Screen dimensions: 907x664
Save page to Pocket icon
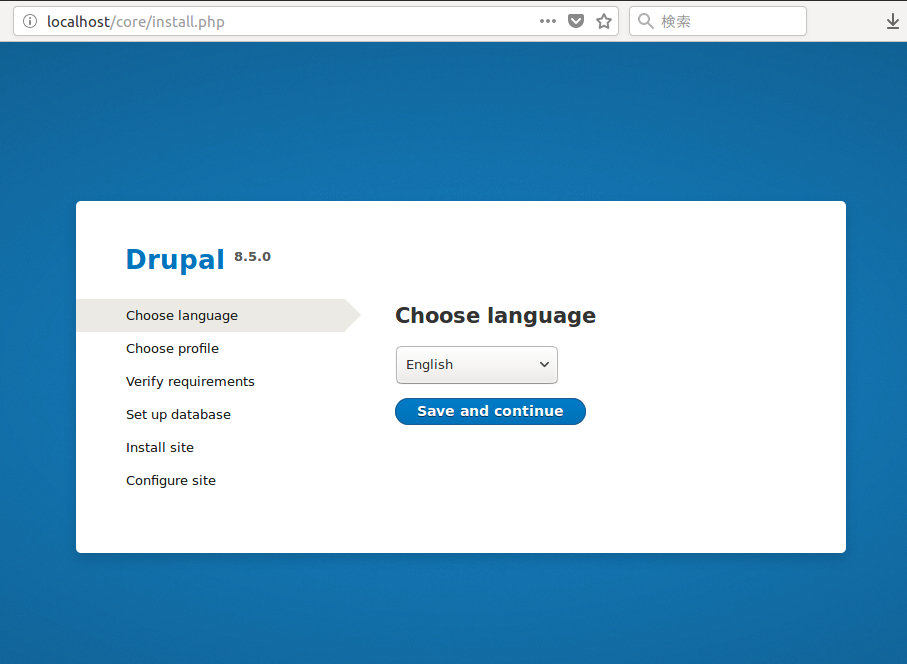point(576,21)
